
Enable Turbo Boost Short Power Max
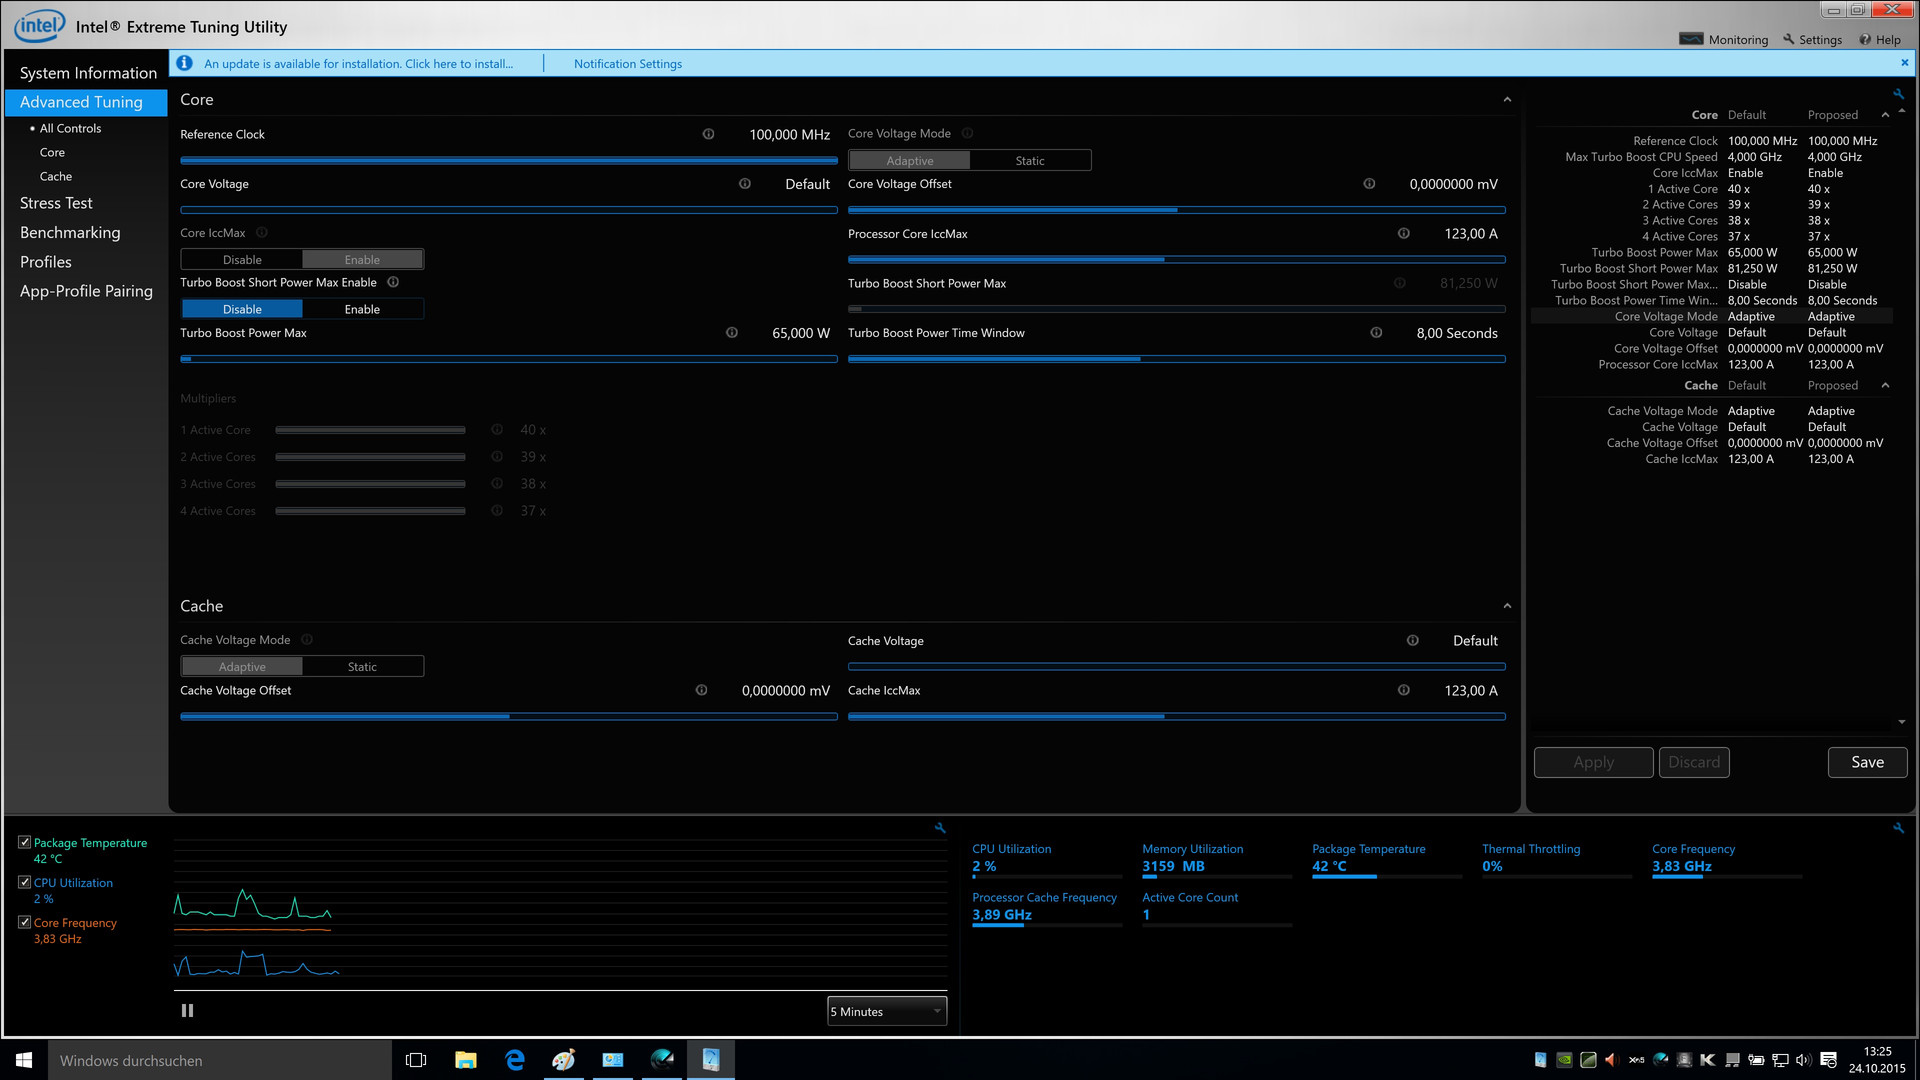pyautogui.click(x=362, y=310)
